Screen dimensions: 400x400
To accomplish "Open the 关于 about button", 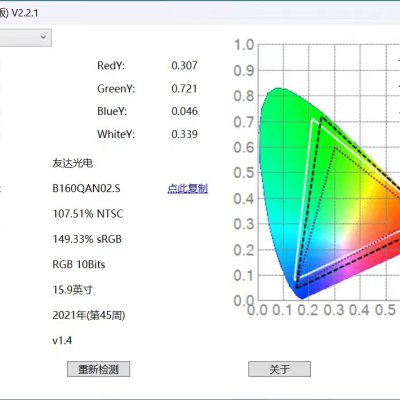I will (x=279, y=369).
